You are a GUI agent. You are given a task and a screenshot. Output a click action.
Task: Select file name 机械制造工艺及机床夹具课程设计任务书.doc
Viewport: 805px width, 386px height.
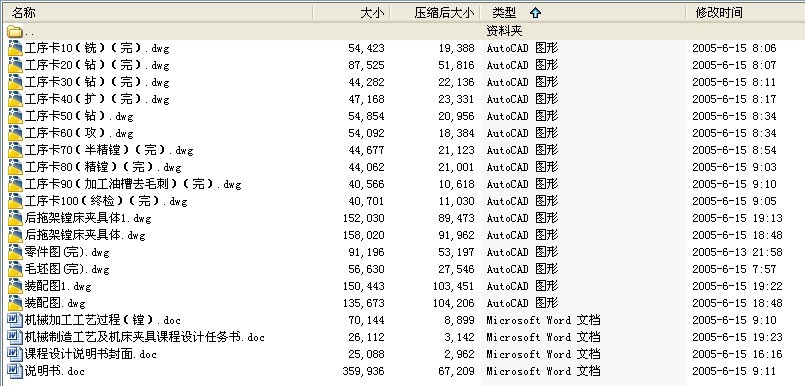[145, 336]
